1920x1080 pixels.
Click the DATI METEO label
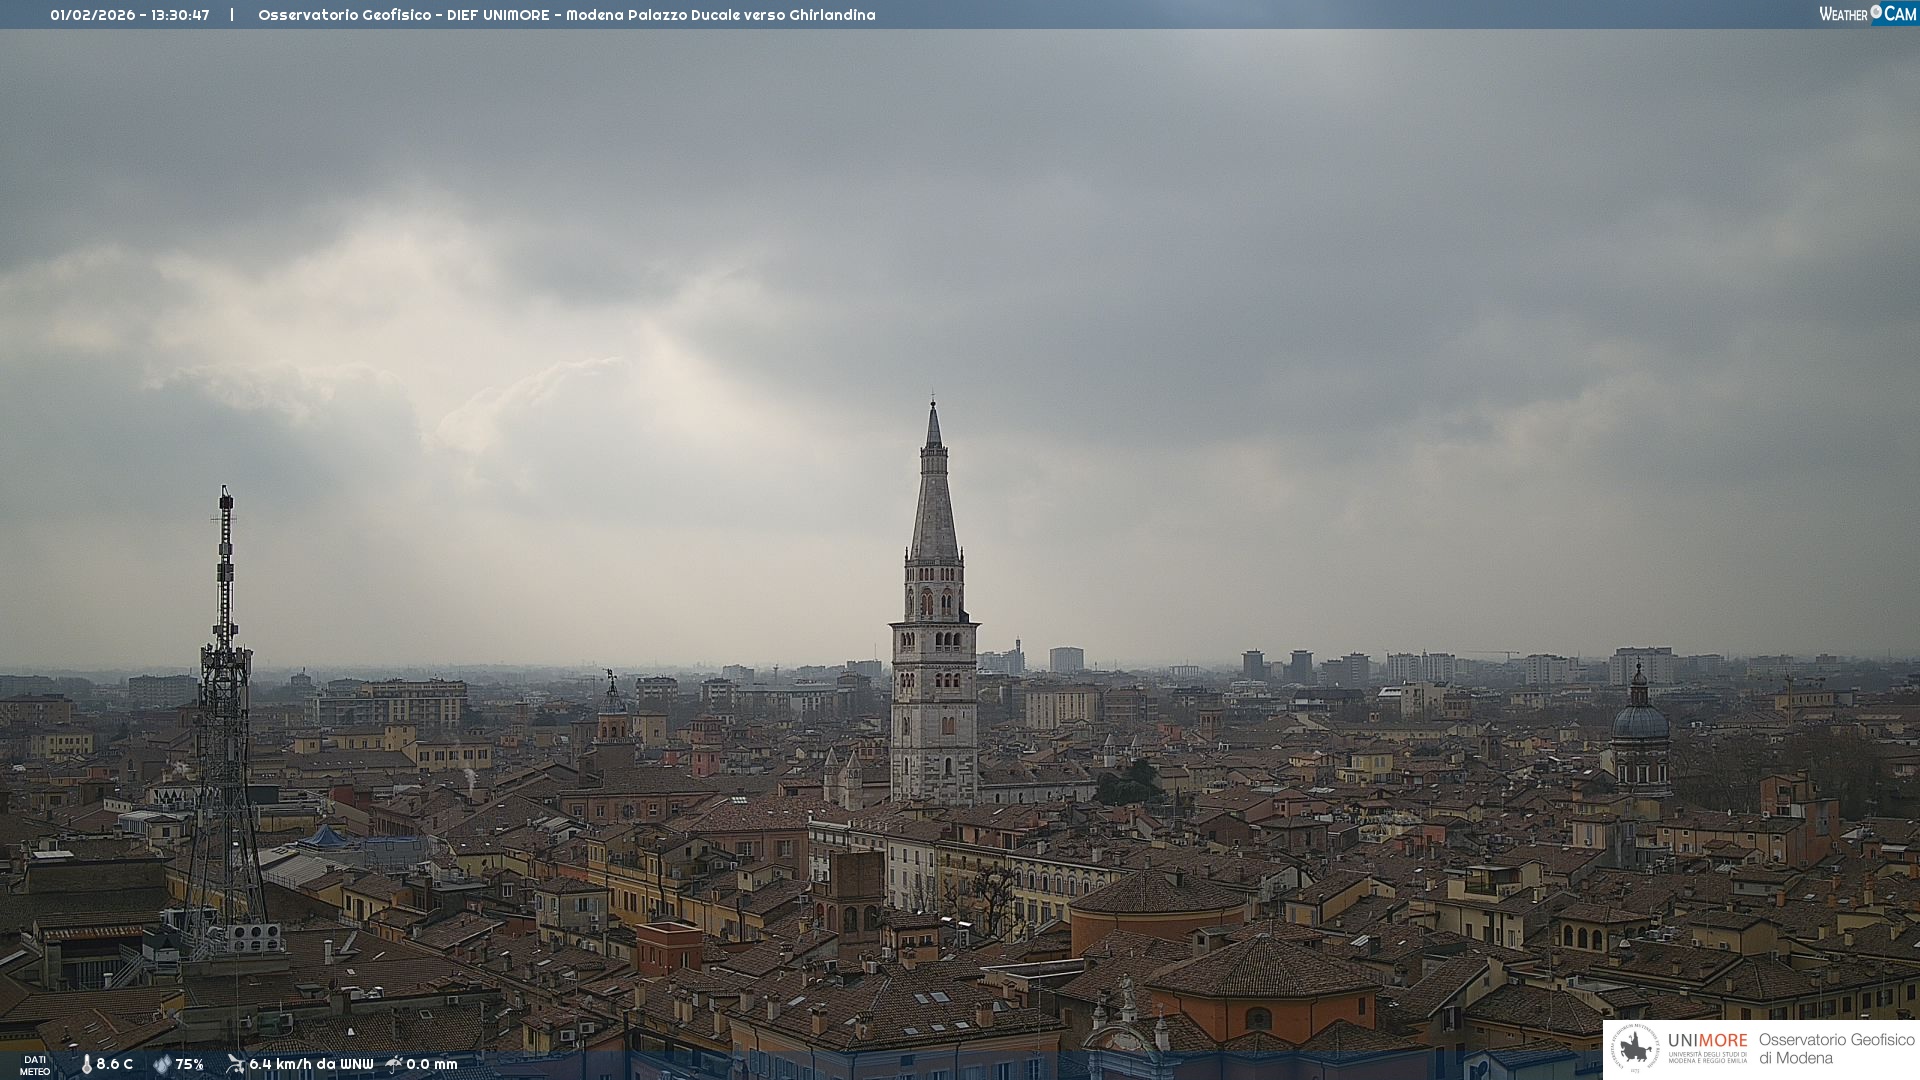tap(35, 1066)
